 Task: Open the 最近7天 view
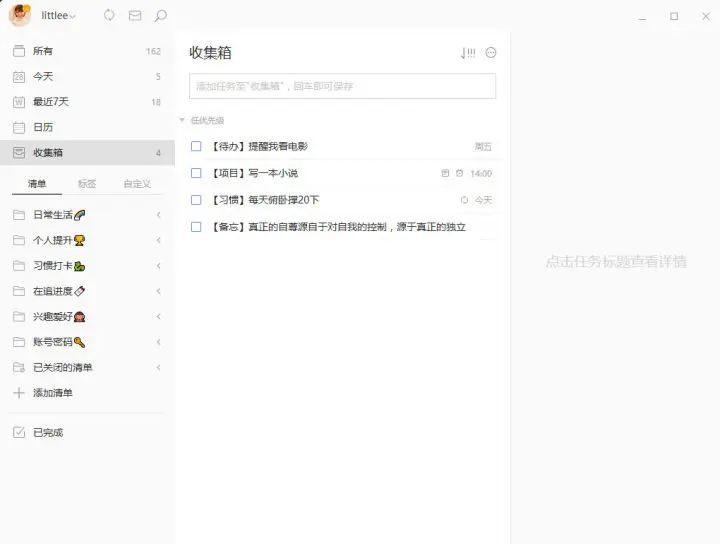[87, 102]
